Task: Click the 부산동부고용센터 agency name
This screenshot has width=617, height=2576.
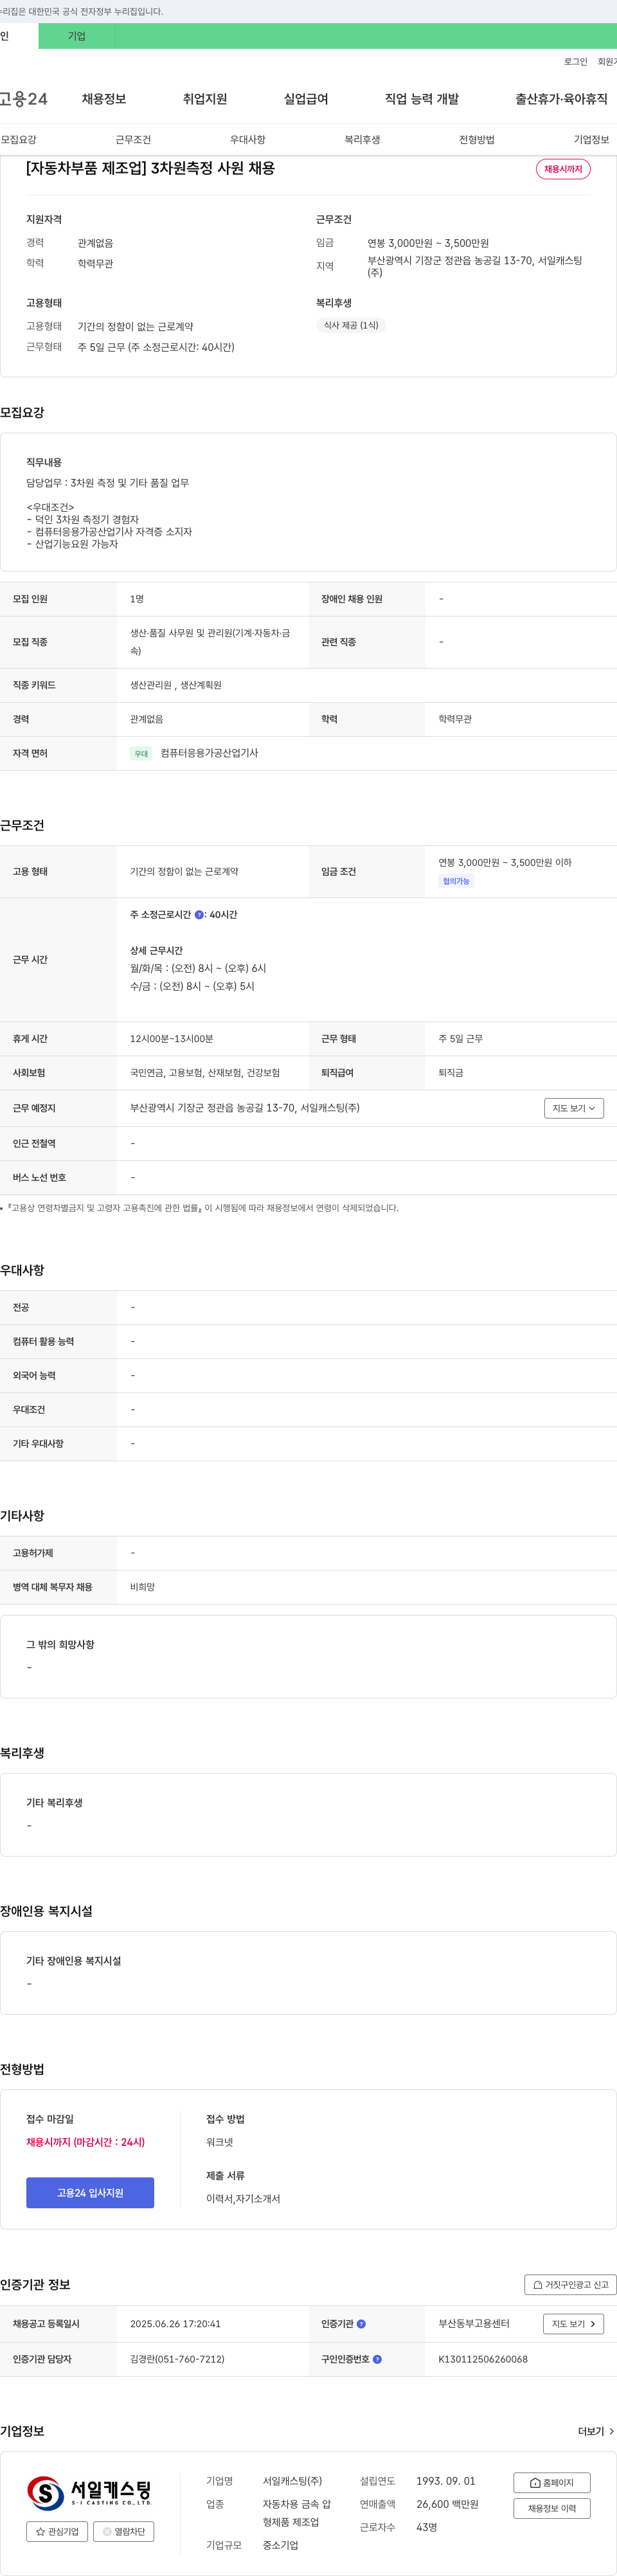Action: tap(474, 2324)
